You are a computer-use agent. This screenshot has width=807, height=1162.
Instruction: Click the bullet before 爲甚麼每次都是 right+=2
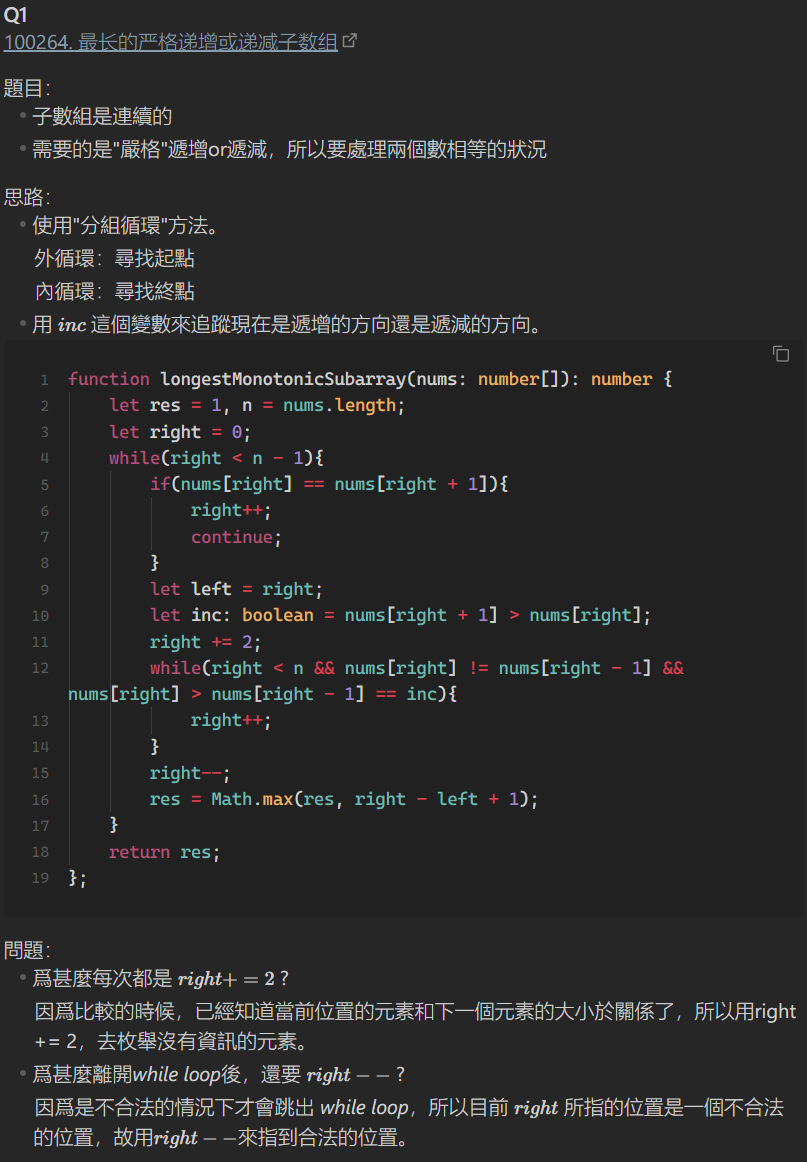pos(23,978)
